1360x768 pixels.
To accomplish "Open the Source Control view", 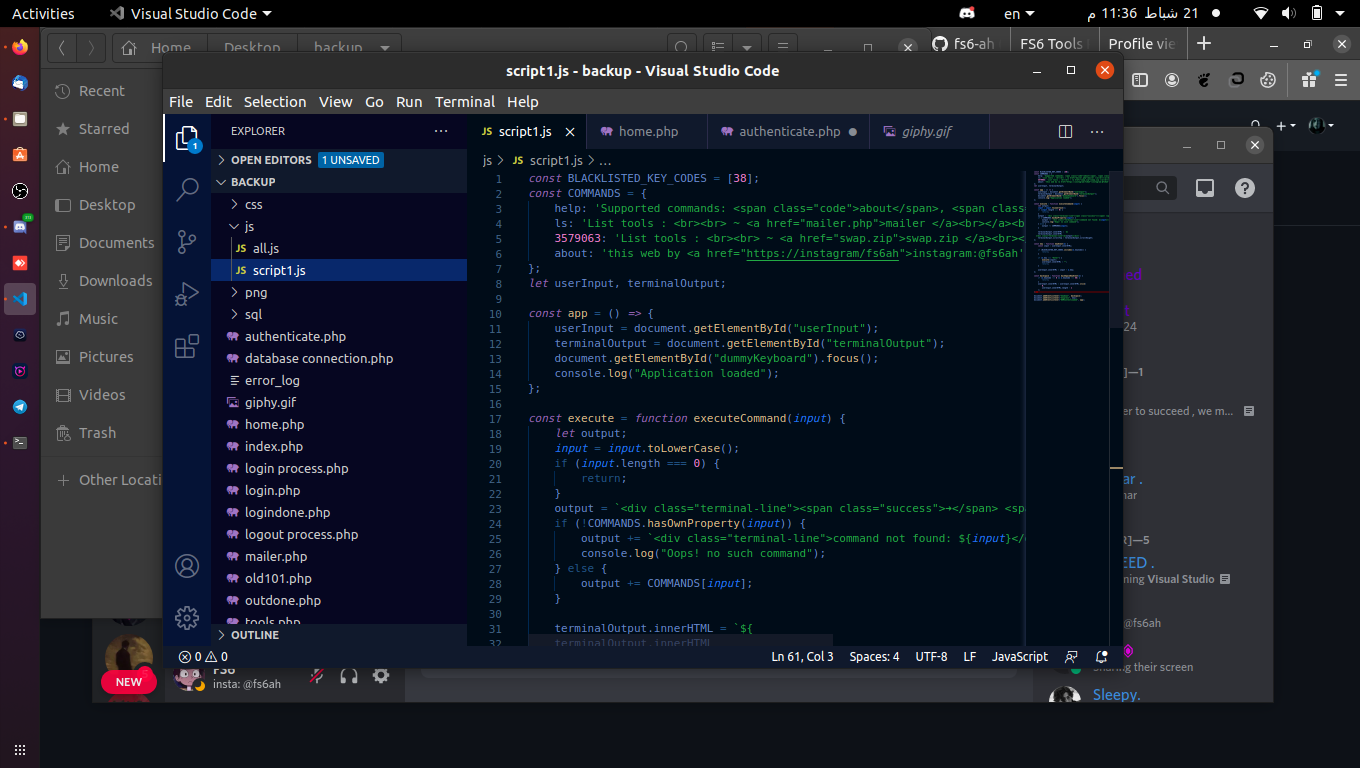I will pos(187,242).
